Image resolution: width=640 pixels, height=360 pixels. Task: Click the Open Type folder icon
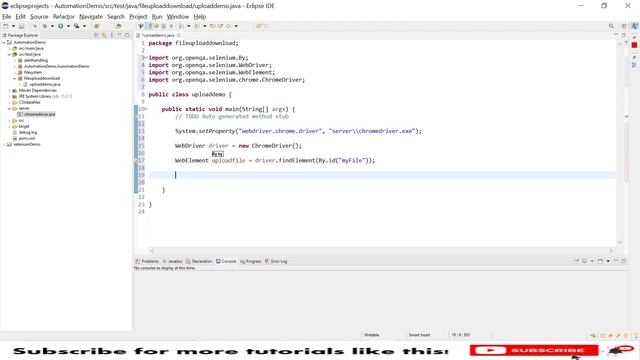tap(118, 26)
